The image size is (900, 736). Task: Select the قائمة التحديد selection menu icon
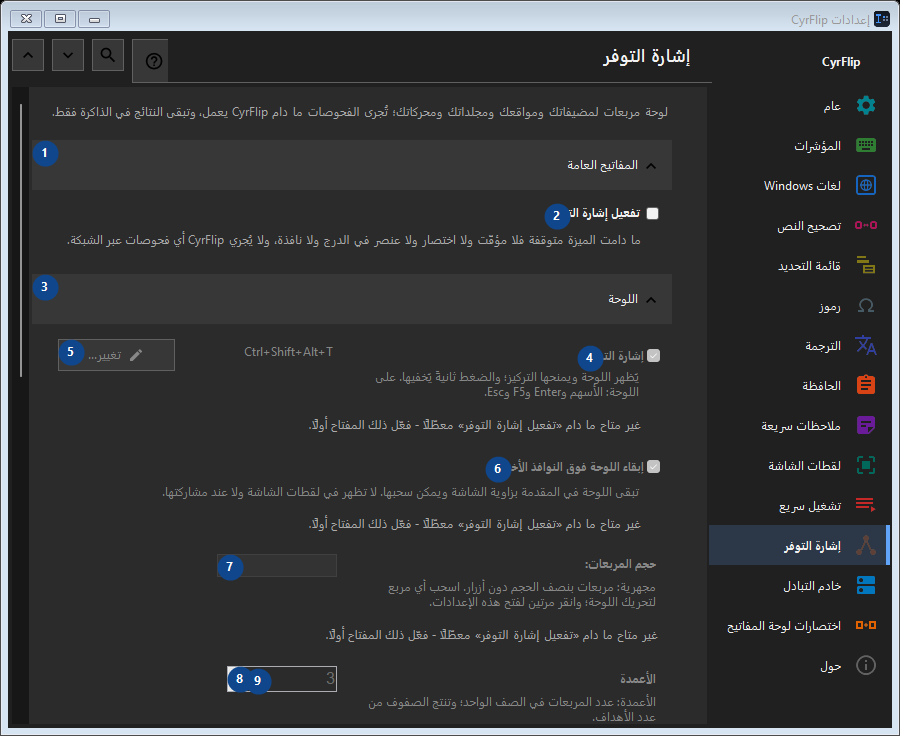click(866, 265)
